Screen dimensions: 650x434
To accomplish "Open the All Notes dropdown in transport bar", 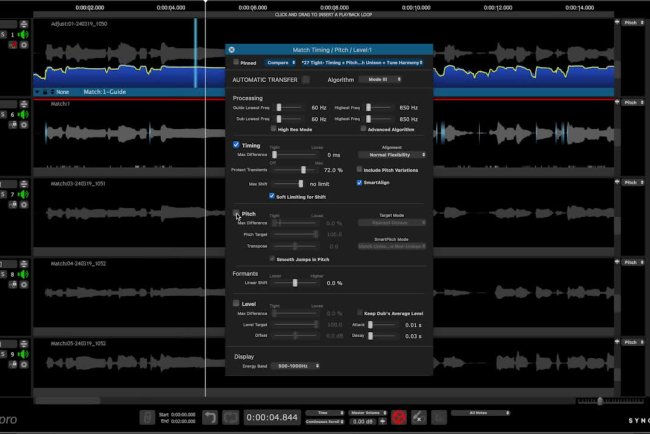I will (x=480, y=413).
